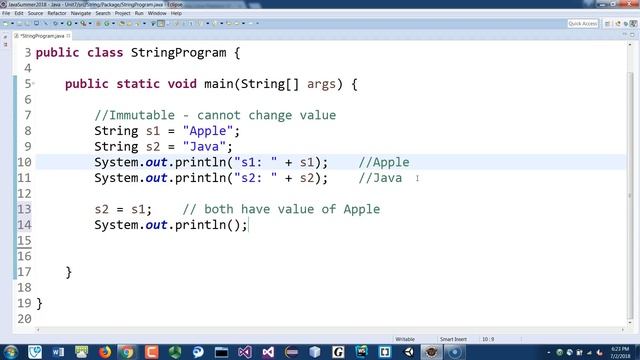Viewport: 640px width, 360px height.
Task: Open the Help menu
Action: click(x=176, y=13)
